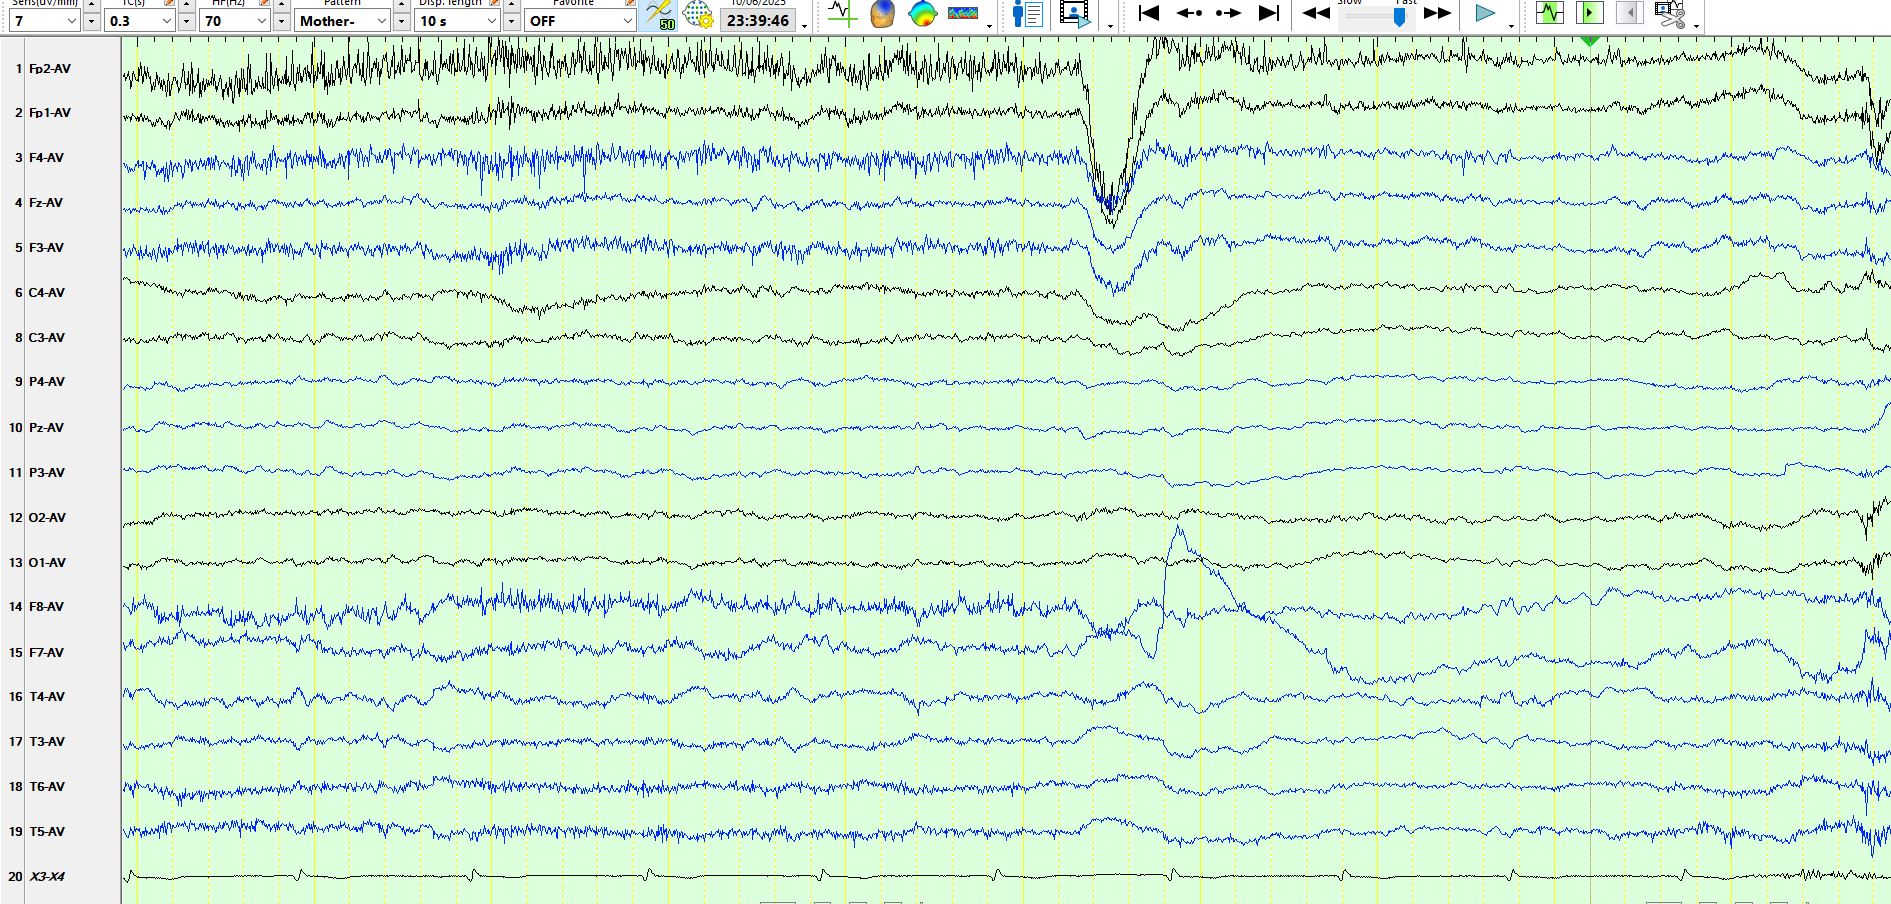The width and height of the screenshot is (1891, 904).
Task: Open the Sens sensitivity dropdown showing 7
Action: 44,20
